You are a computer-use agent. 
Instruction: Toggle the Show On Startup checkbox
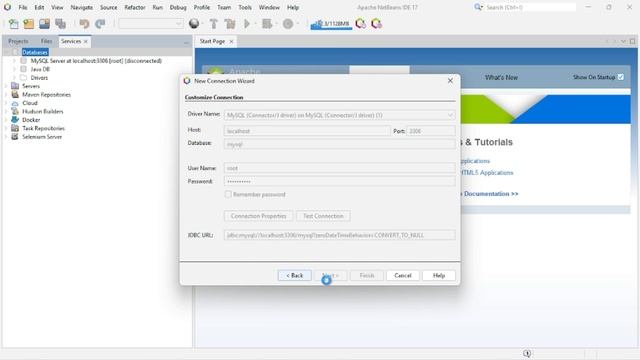[621, 77]
